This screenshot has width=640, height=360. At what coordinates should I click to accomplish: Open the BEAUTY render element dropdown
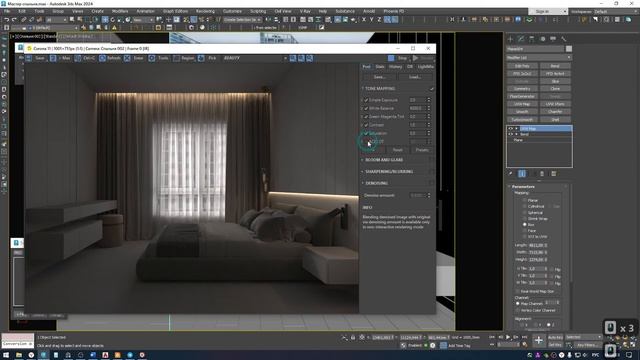coord(254,58)
